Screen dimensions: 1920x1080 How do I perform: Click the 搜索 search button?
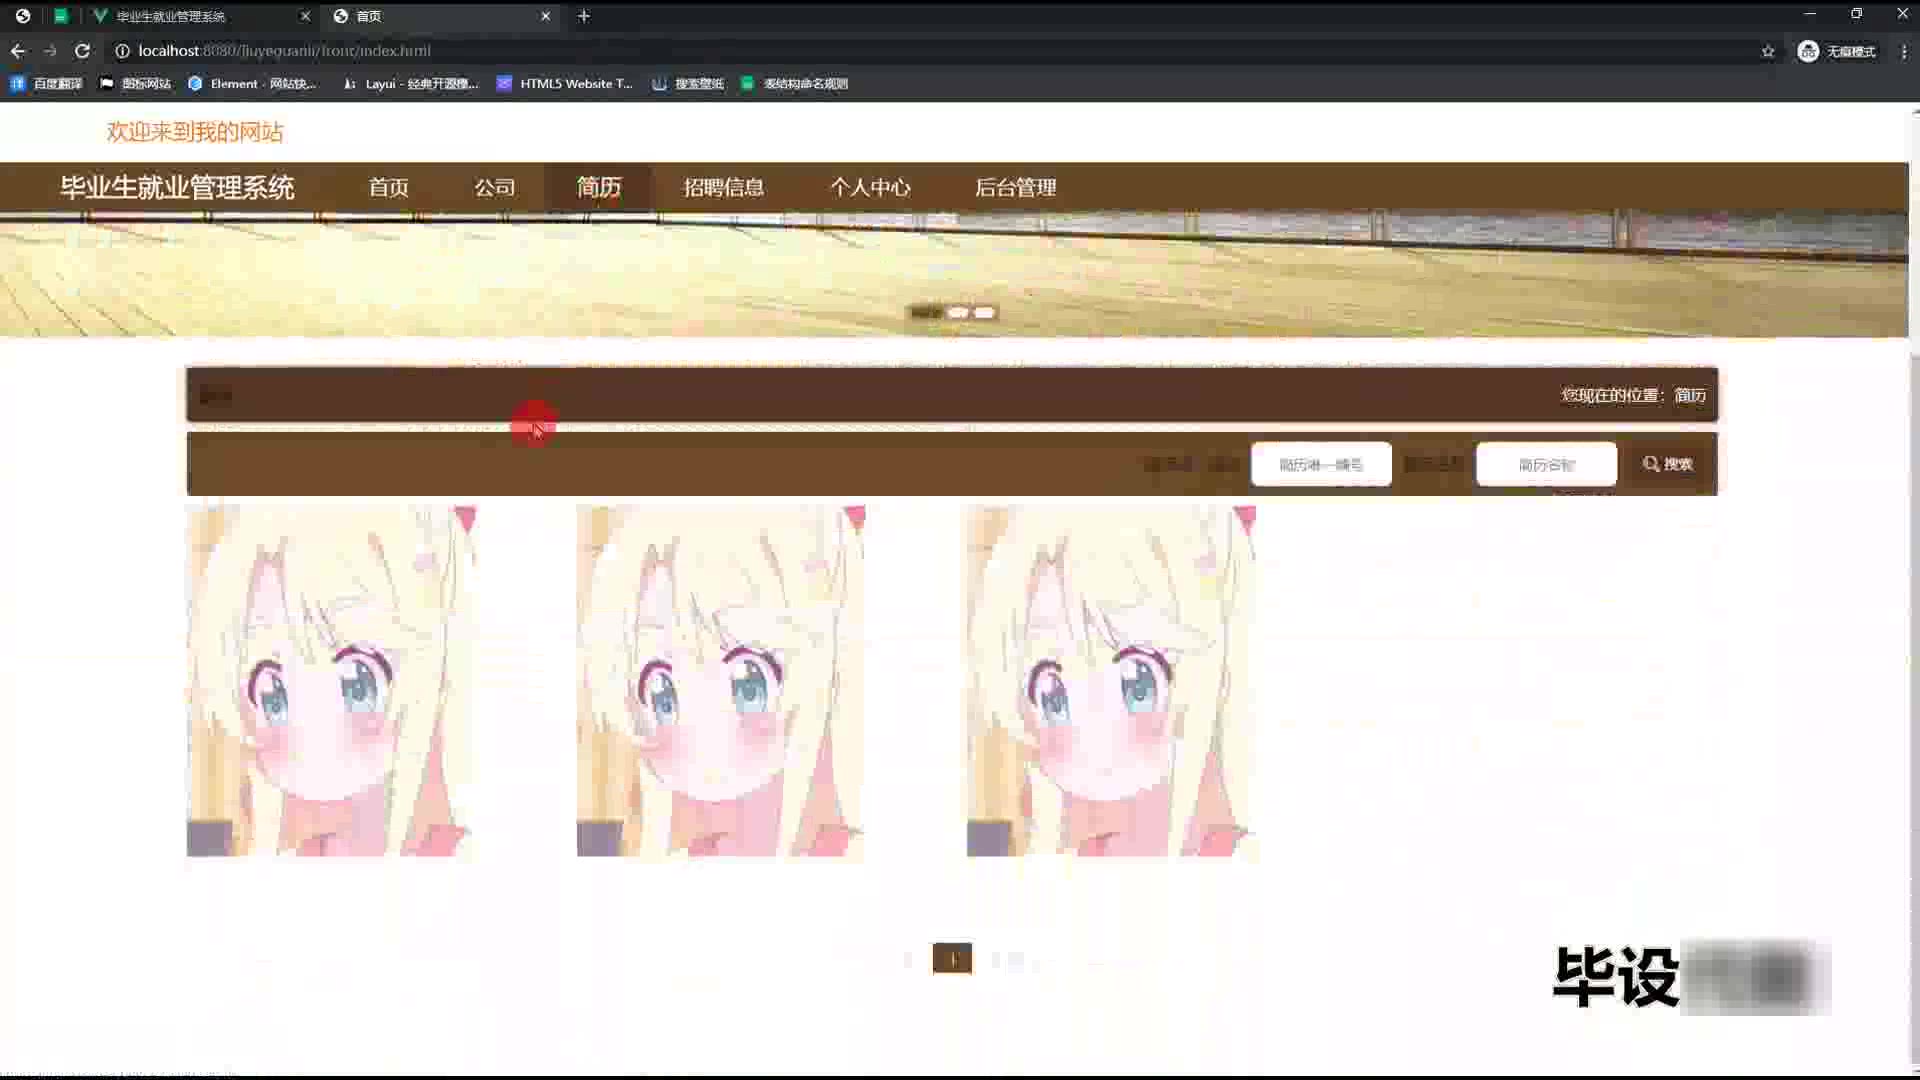point(1667,464)
